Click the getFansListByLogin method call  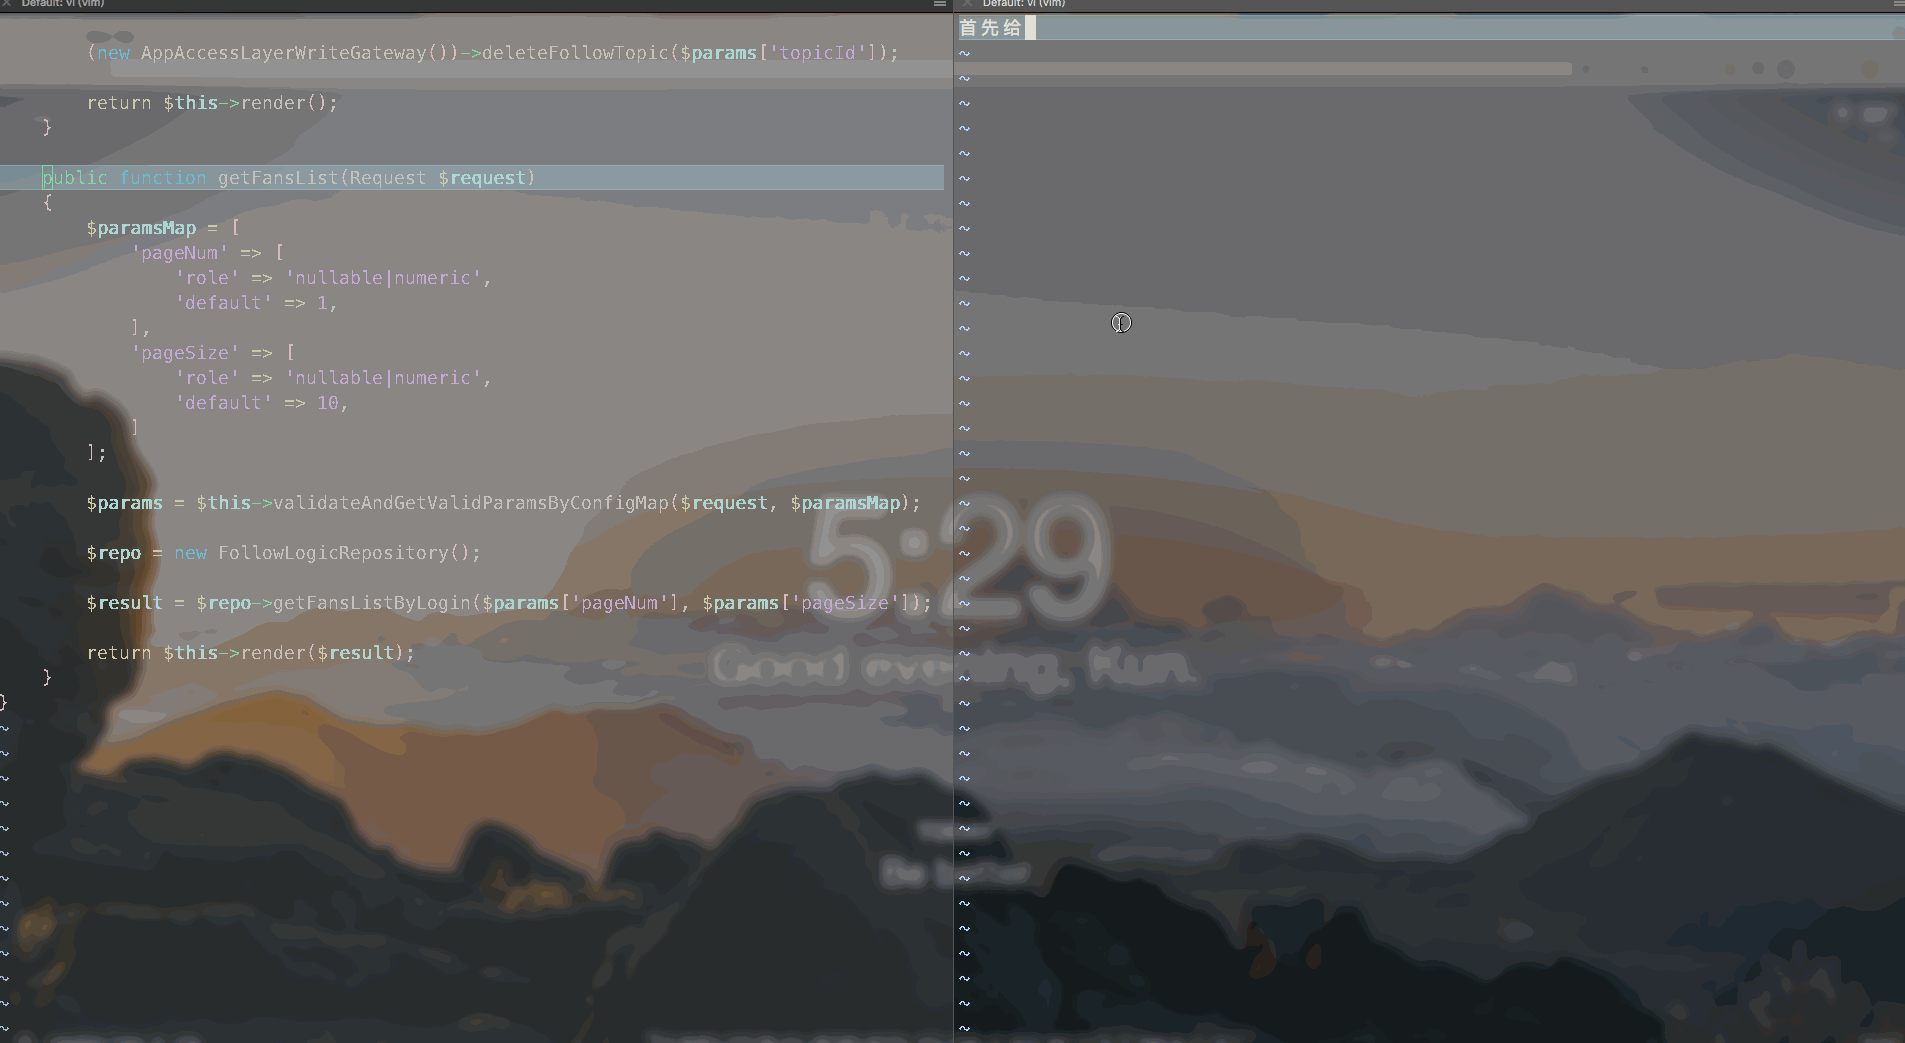[x=371, y=603]
